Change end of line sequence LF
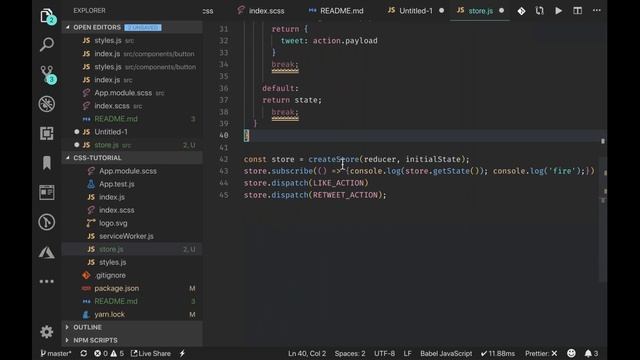The image size is (640, 360). 407,353
